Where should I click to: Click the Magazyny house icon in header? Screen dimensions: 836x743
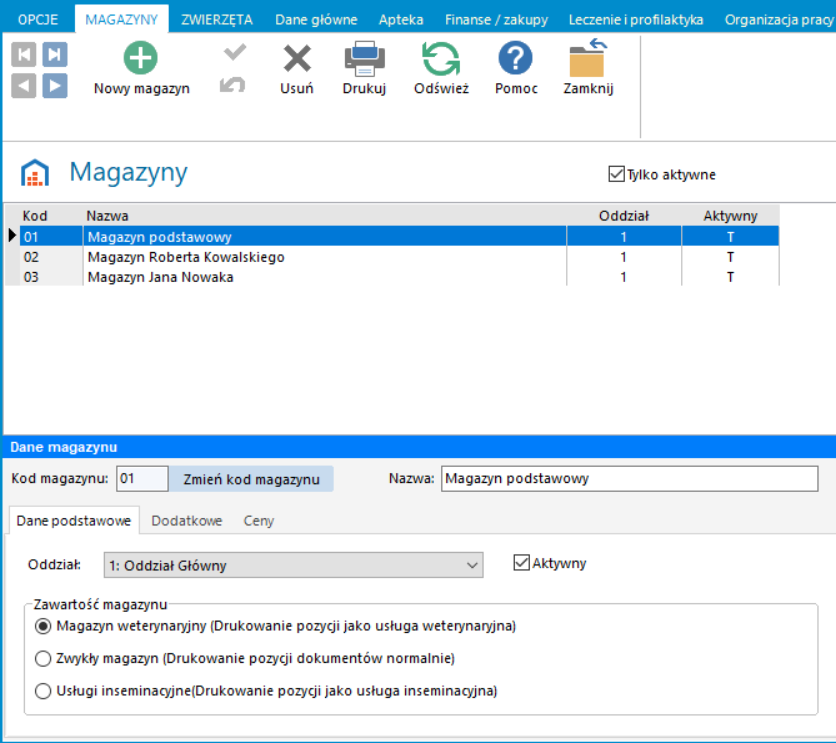pos(35,173)
